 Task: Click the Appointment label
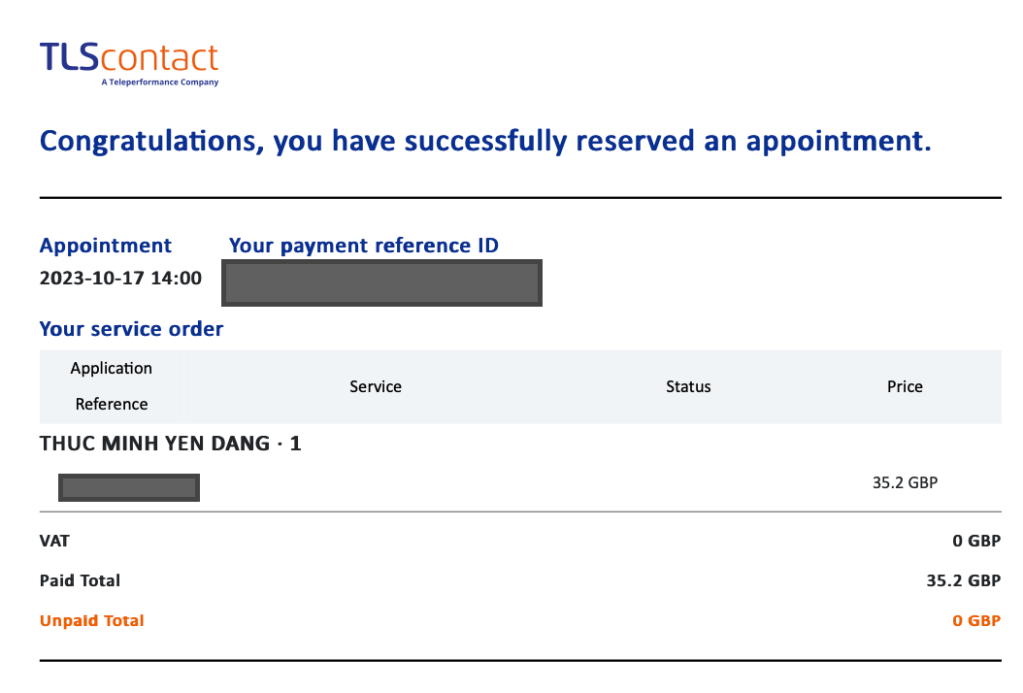point(105,246)
